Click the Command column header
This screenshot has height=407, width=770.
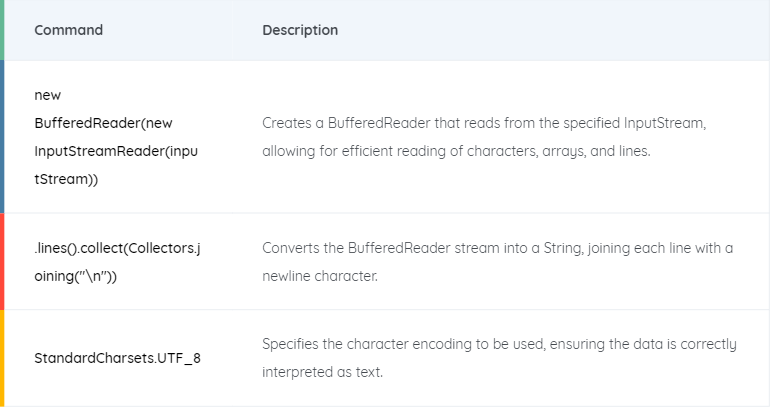(68, 30)
